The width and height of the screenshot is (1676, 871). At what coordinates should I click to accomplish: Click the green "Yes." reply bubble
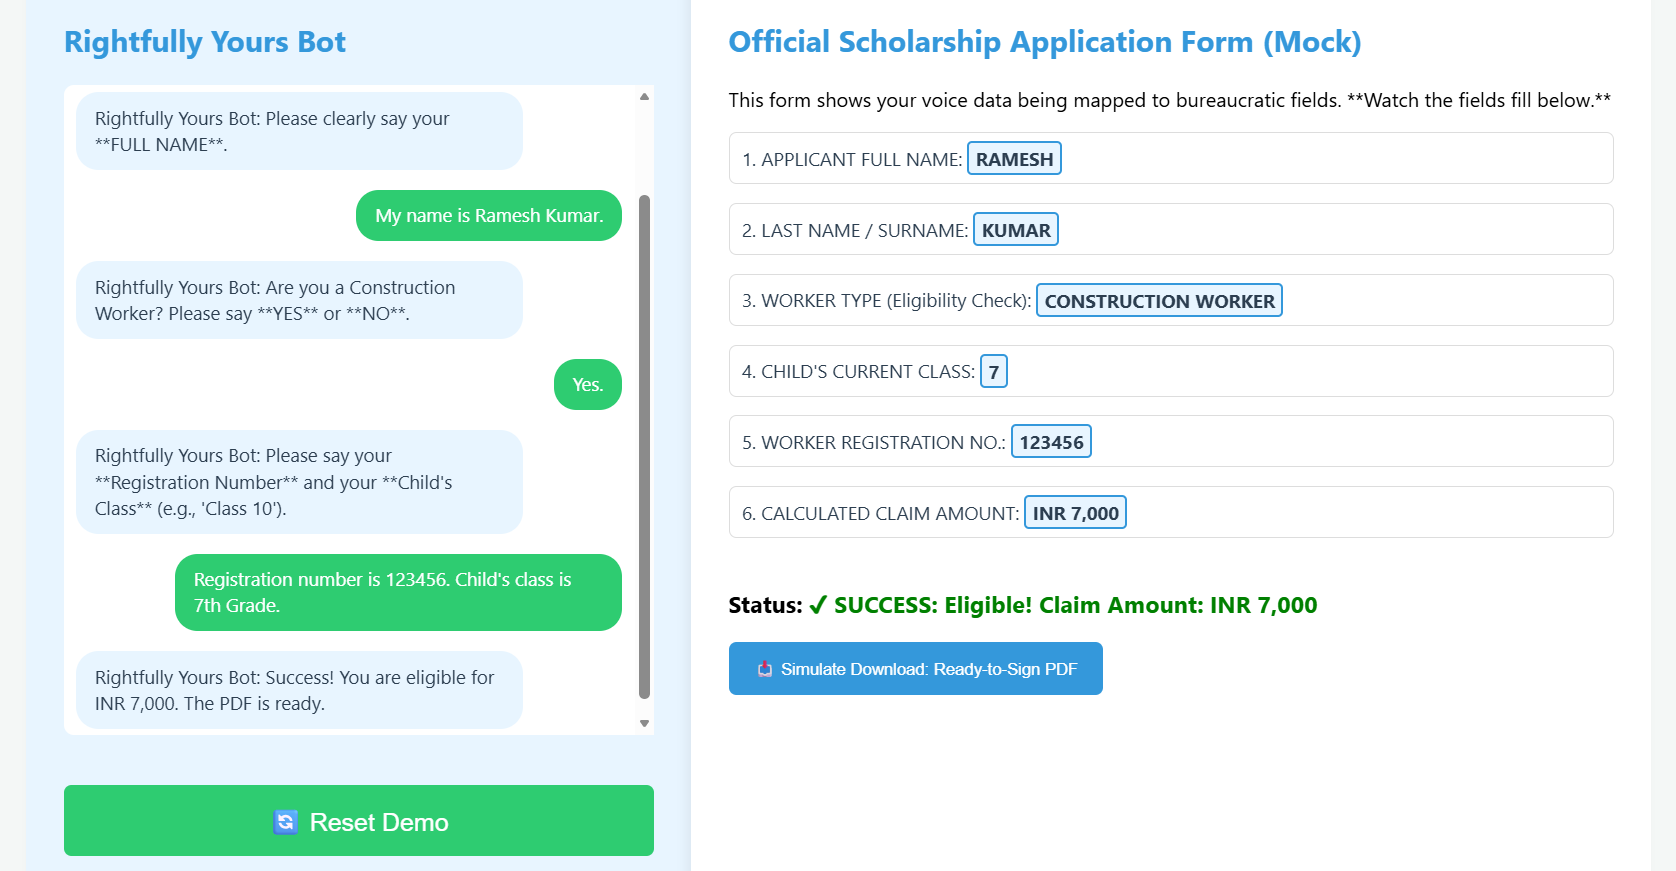coord(587,385)
